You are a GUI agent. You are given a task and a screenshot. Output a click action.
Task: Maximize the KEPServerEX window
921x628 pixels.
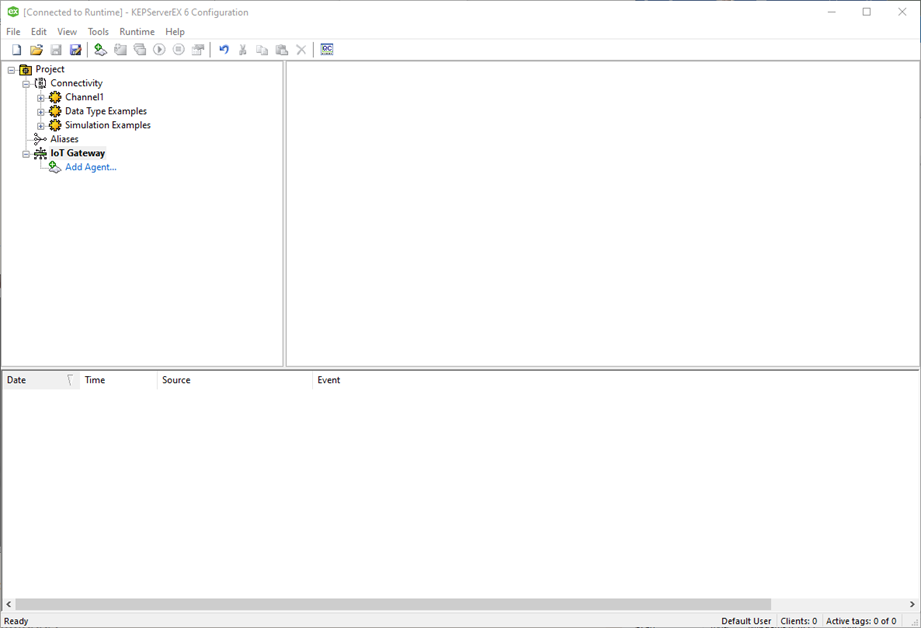point(866,12)
